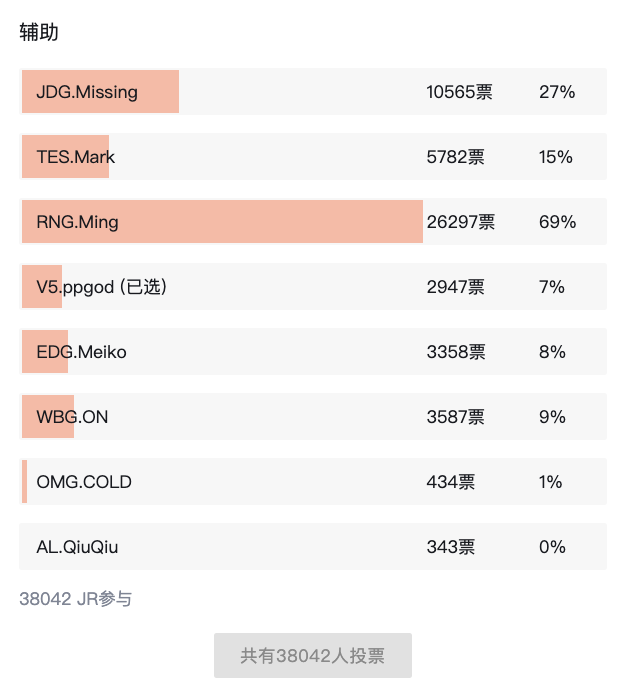Select the JDG.Missing poll option
The image size is (628, 695).
87,92
